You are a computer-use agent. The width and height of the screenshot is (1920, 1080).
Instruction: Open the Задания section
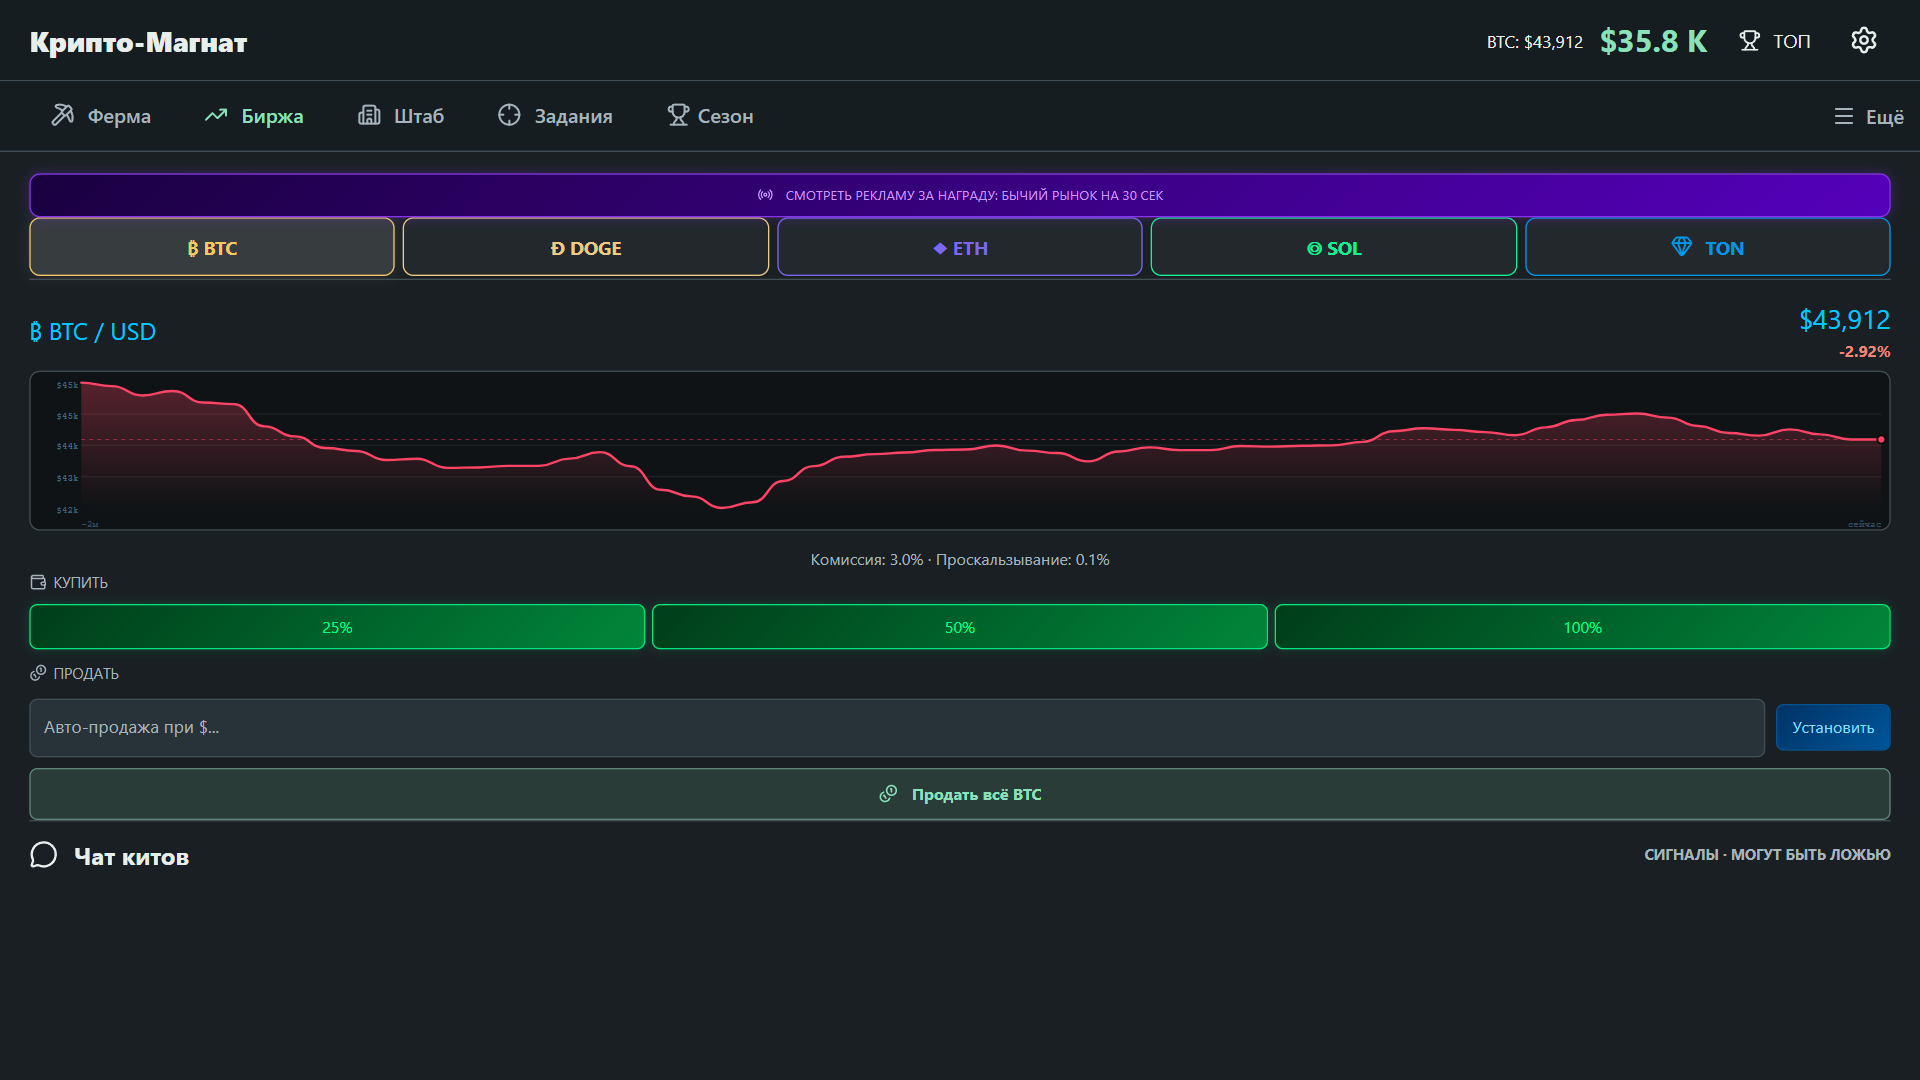[x=555, y=116]
